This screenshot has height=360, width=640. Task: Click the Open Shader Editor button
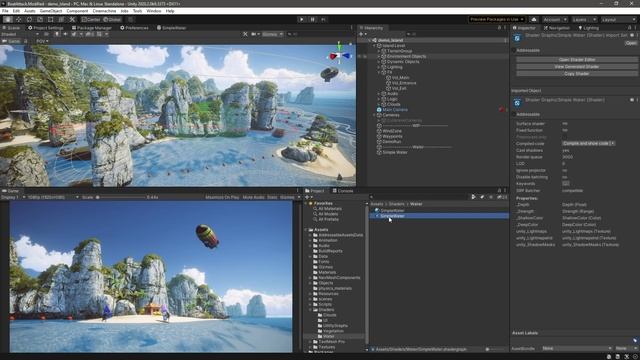point(577,60)
